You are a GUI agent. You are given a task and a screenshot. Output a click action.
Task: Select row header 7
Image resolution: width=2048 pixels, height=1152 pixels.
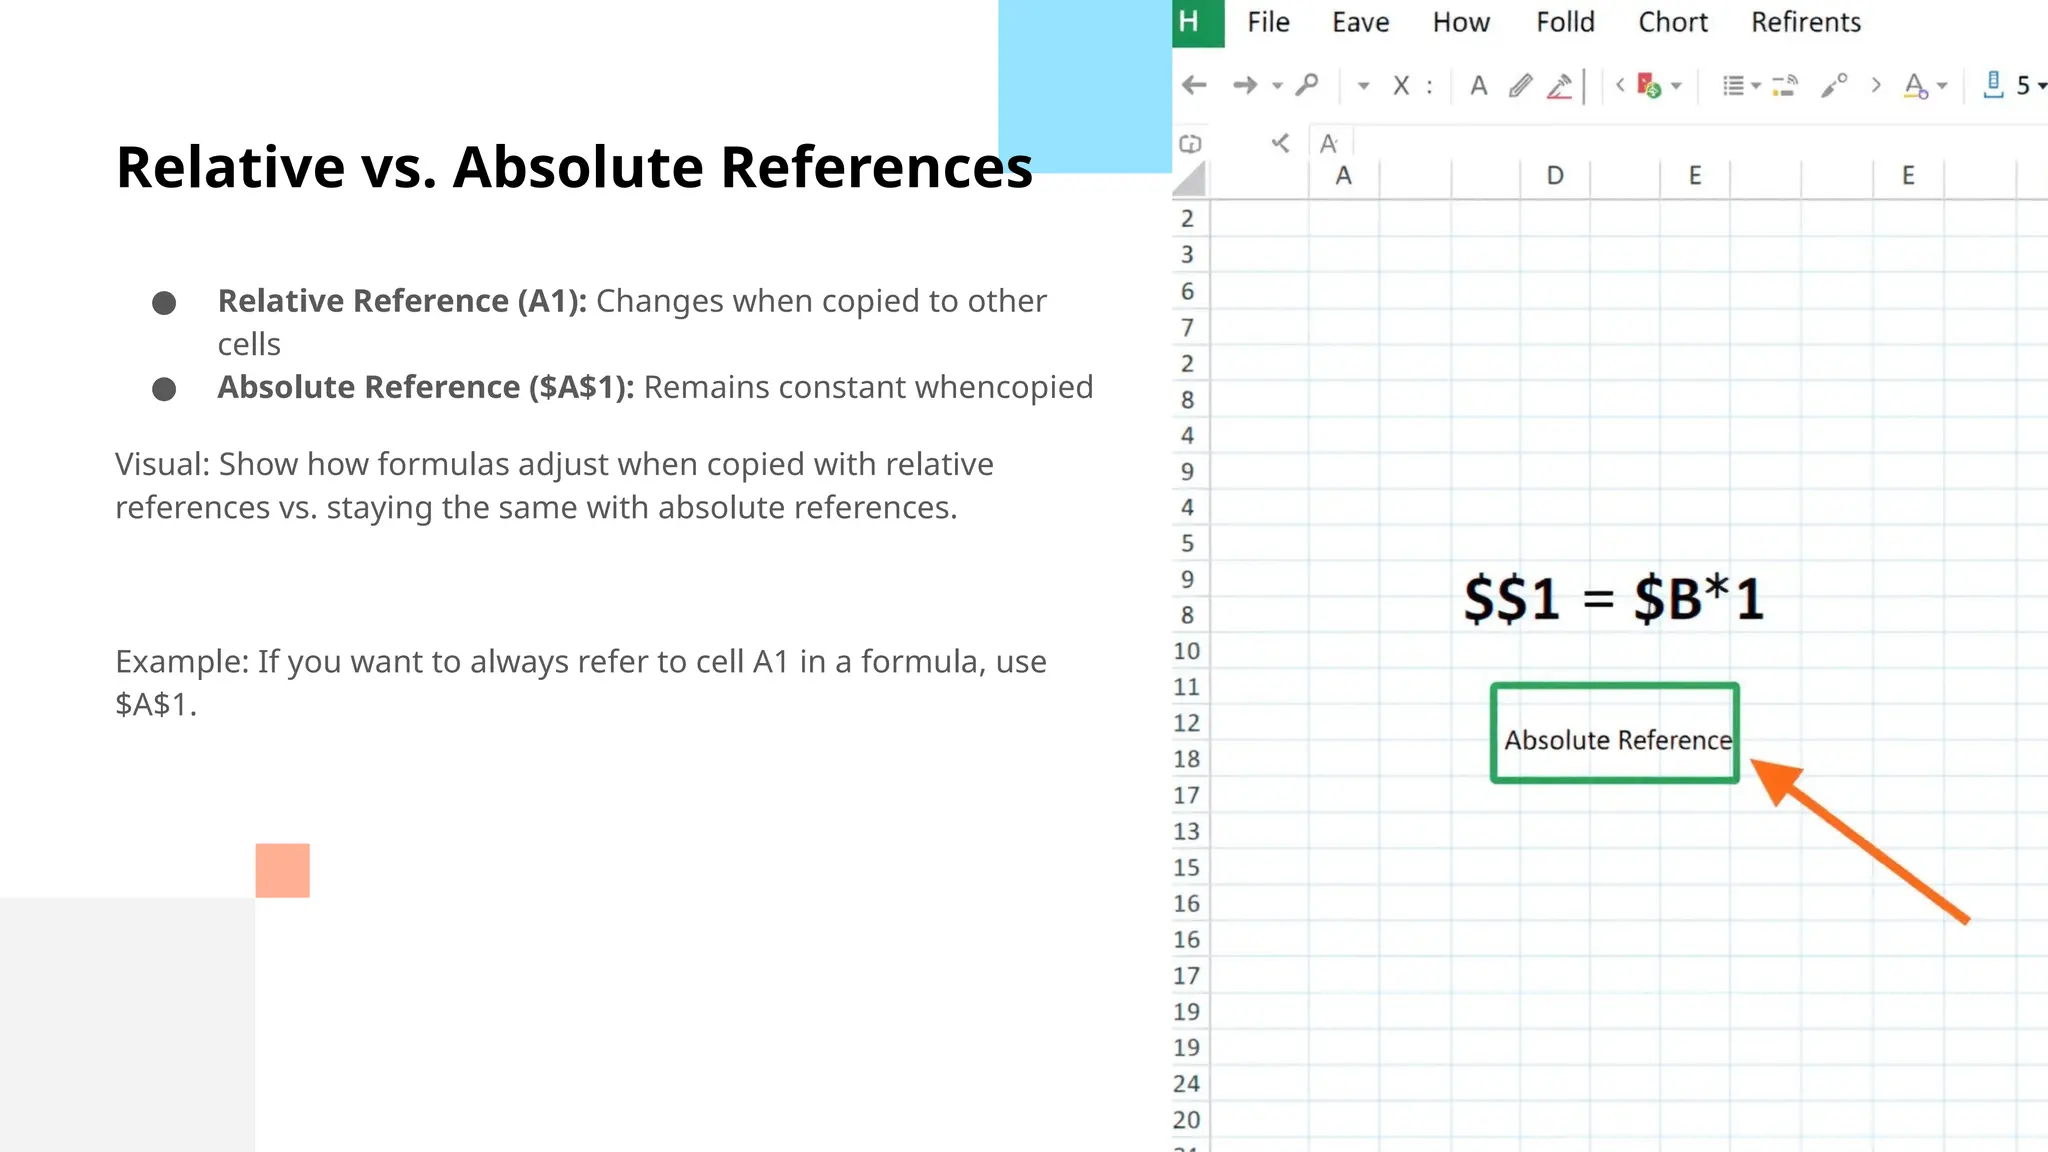pyautogui.click(x=1188, y=327)
